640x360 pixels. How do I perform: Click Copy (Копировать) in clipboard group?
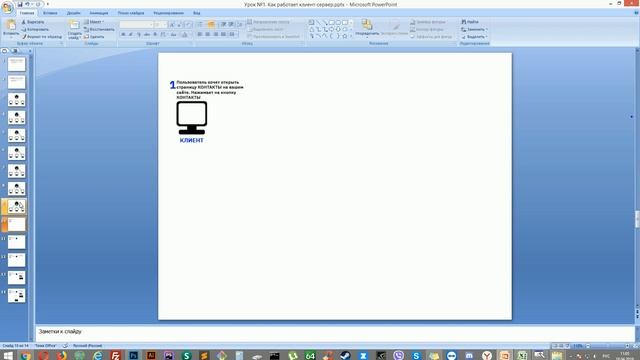click(x=35, y=29)
